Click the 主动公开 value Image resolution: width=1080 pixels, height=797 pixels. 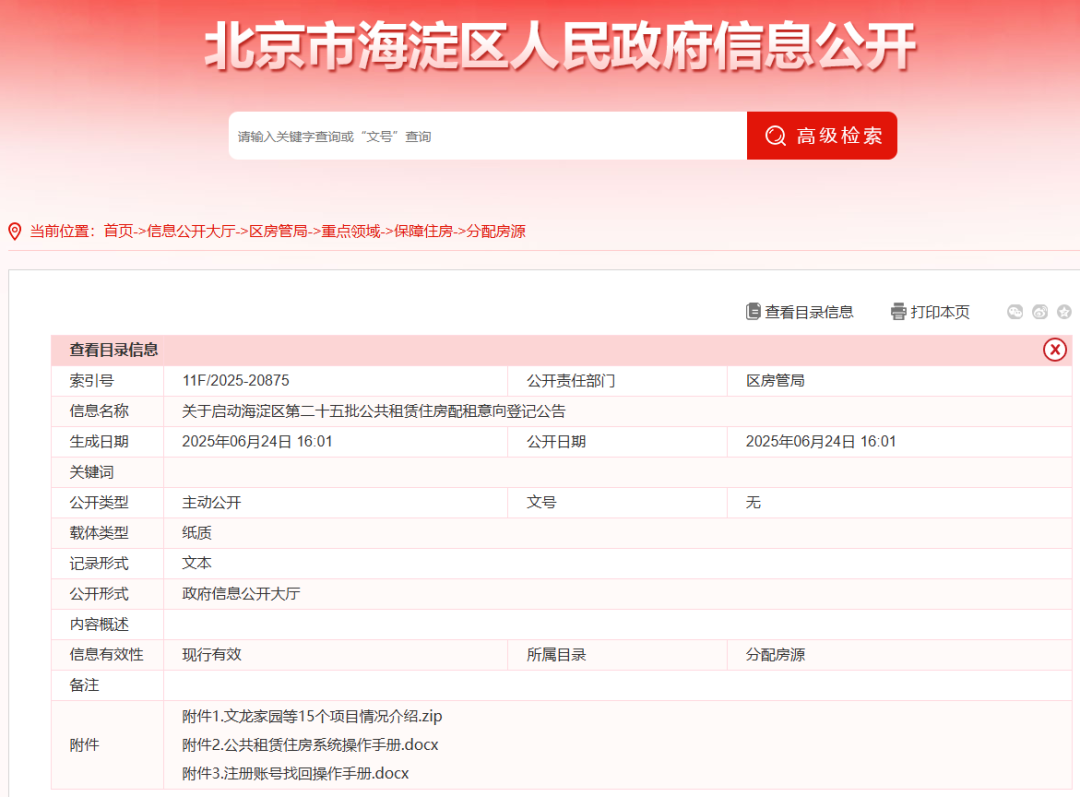coord(211,502)
